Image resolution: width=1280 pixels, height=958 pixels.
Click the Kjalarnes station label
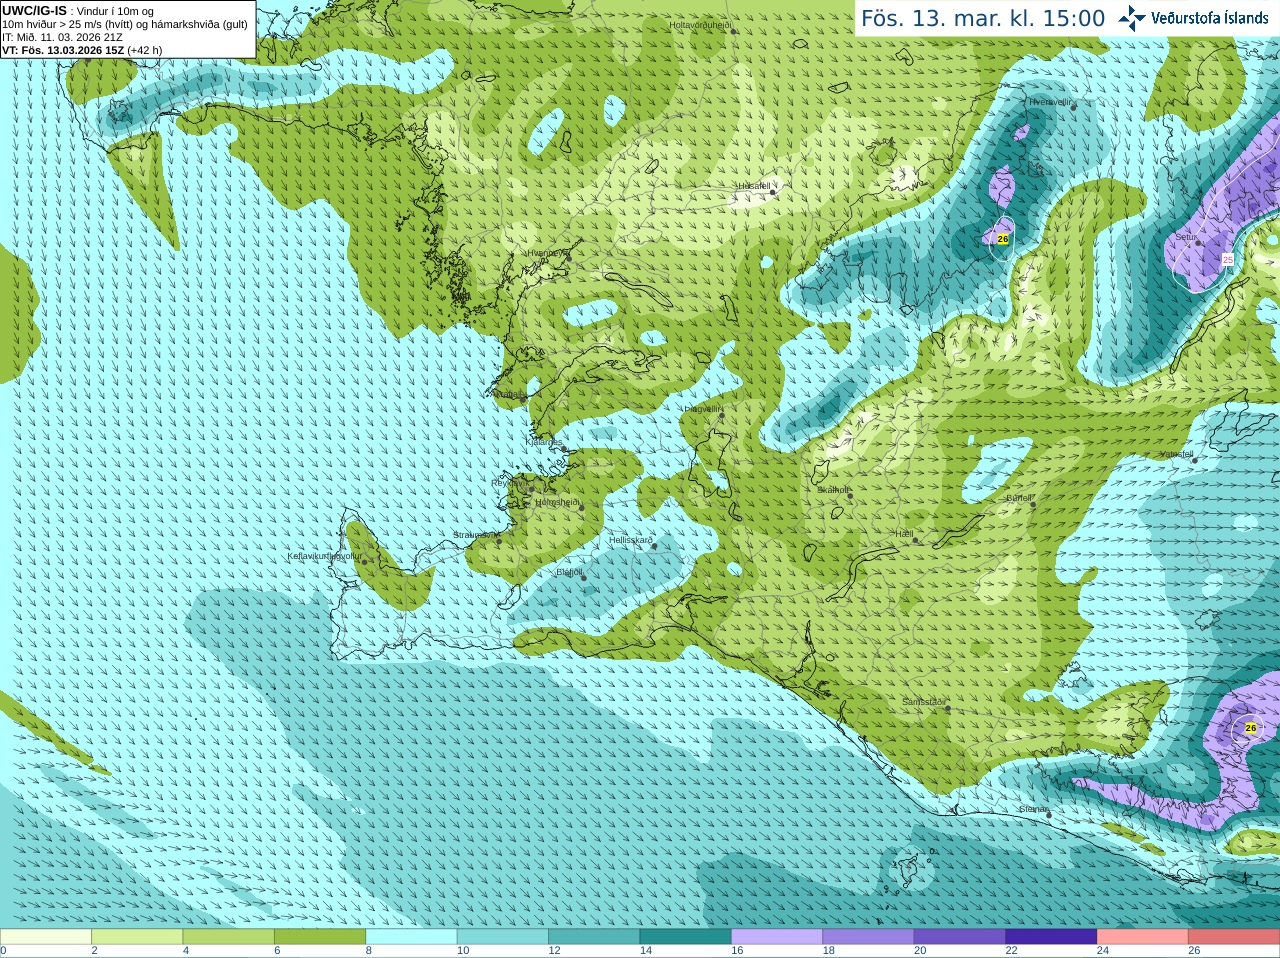tap(544, 441)
